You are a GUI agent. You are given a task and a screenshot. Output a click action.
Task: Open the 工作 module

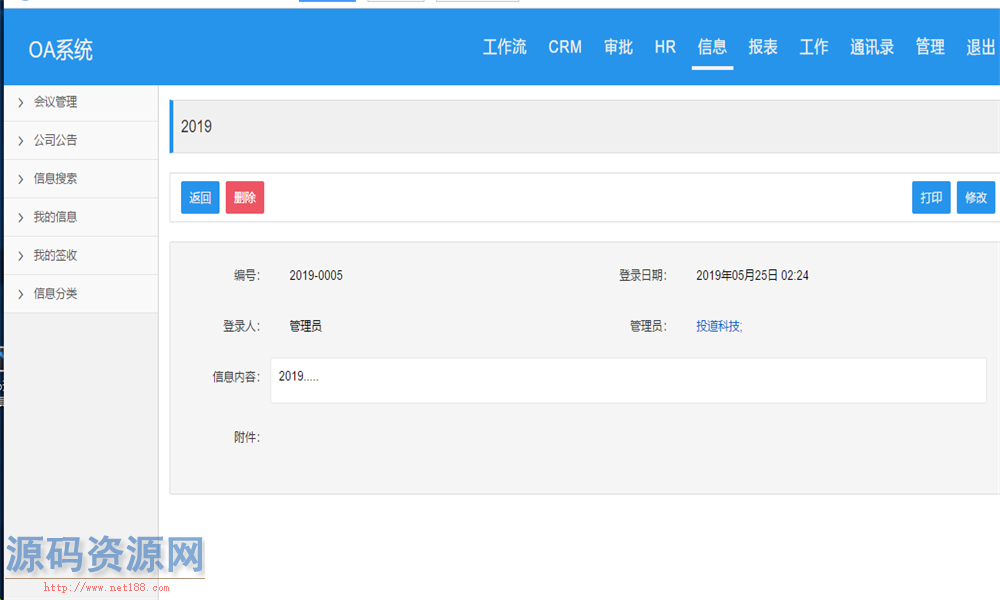pos(813,46)
